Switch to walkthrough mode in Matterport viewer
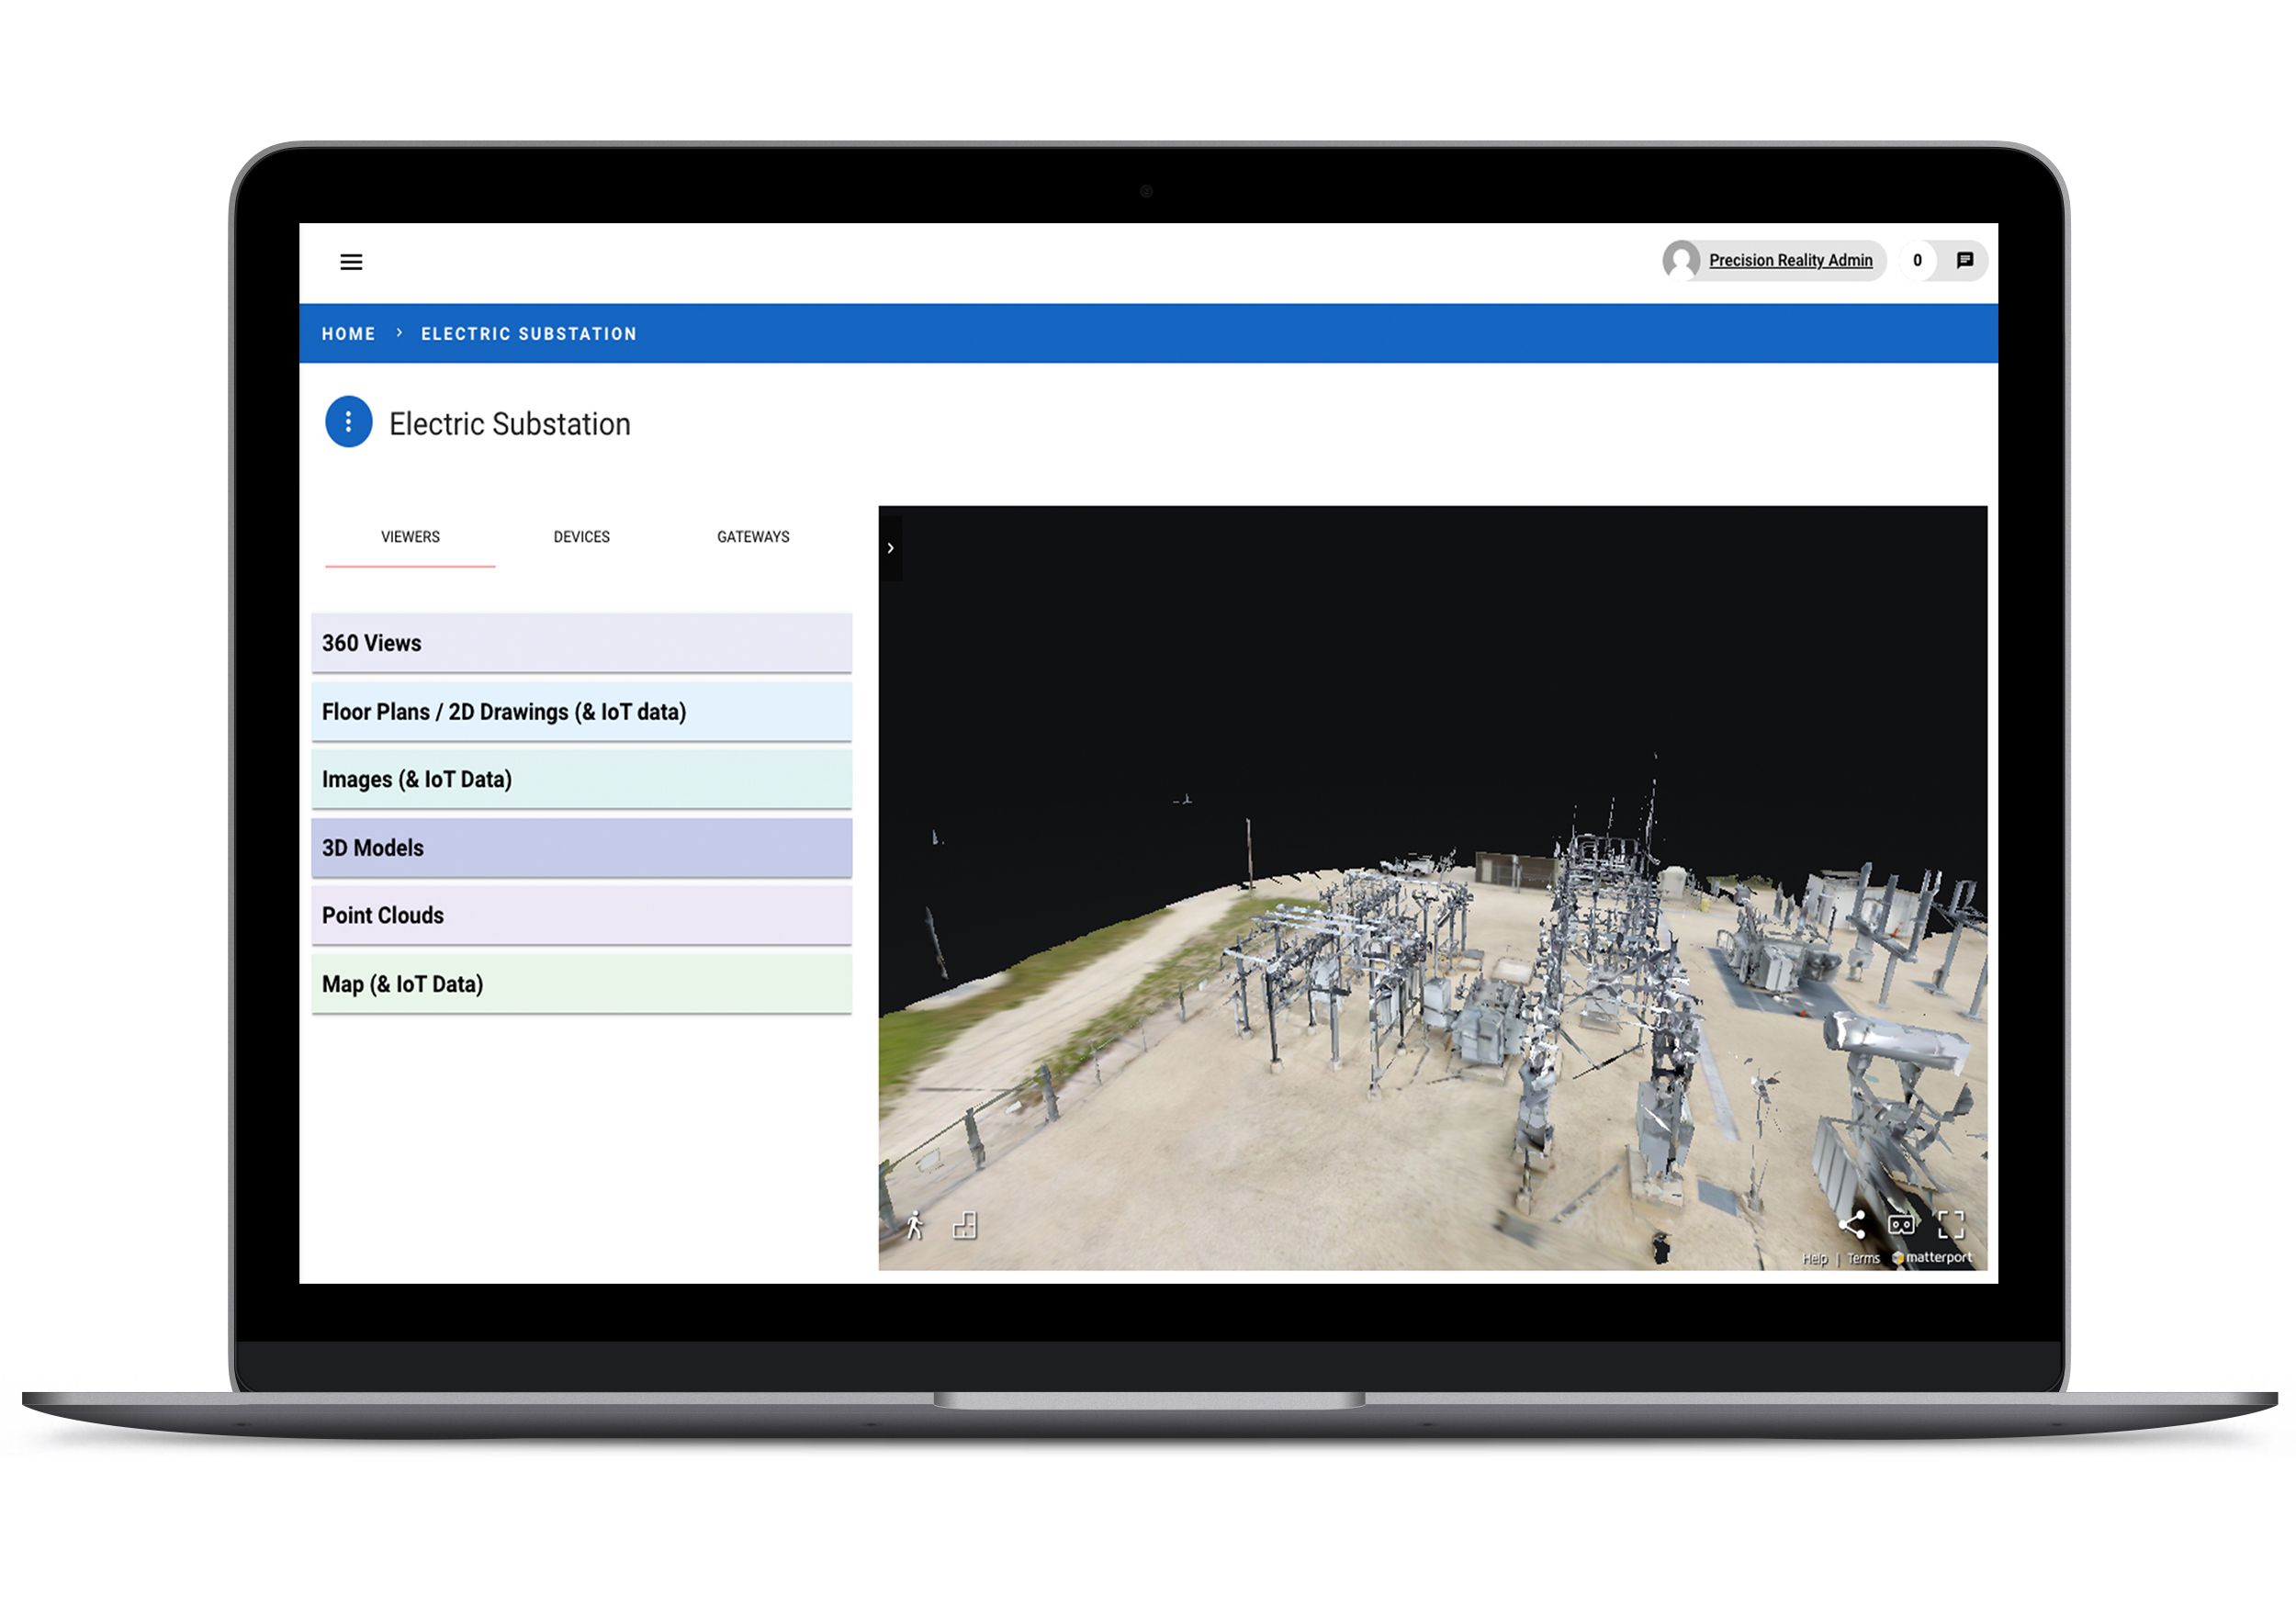2296x1607 pixels. tap(915, 1225)
